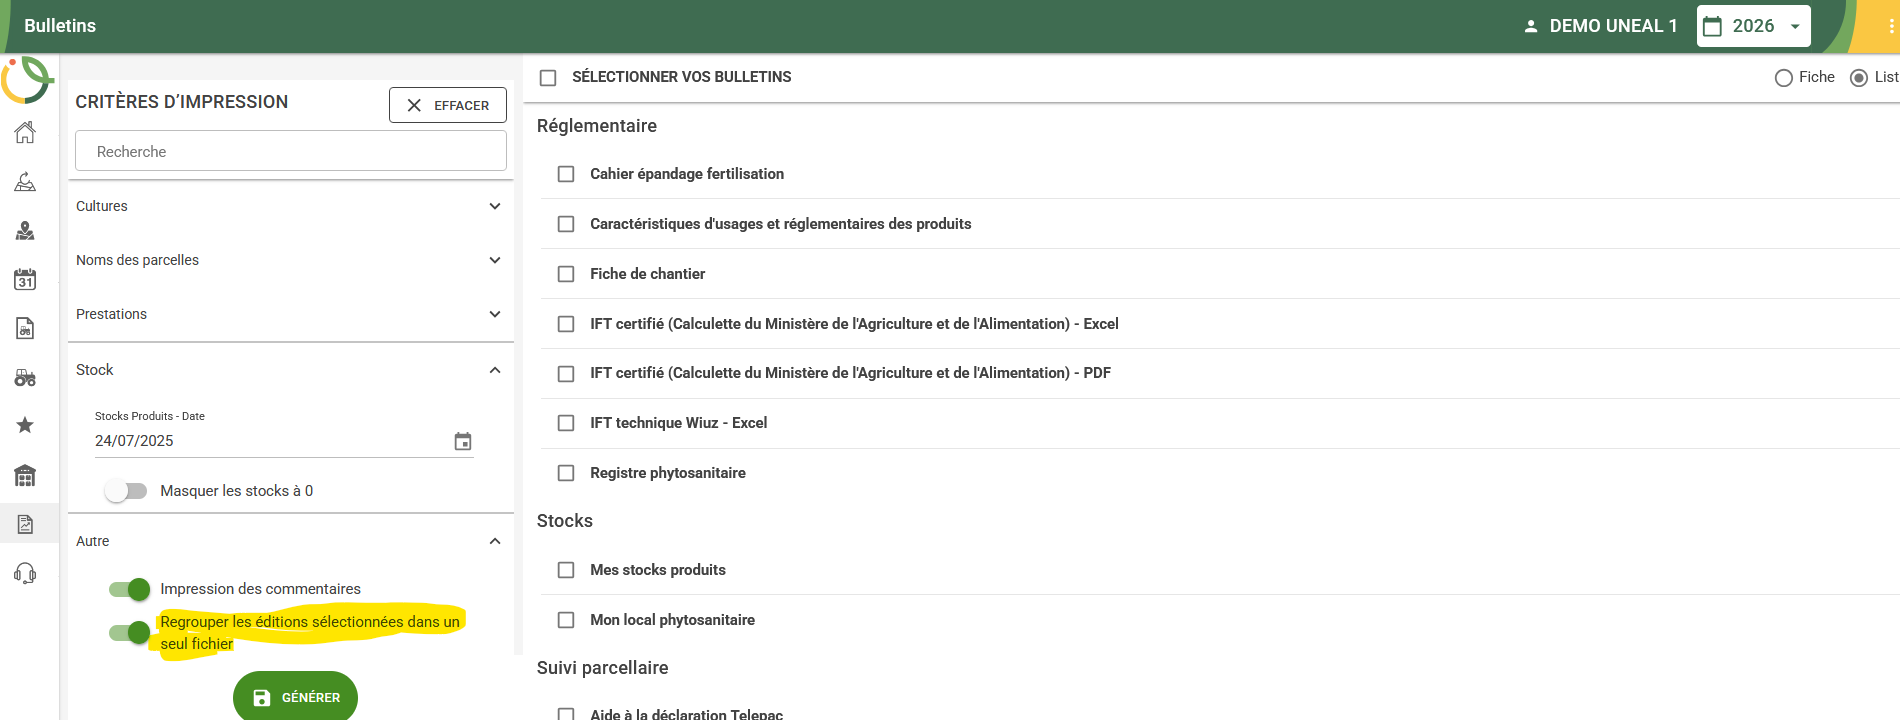Image resolution: width=1900 pixels, height=720 pixels.
Task: Select the Liste view radio button
Action: pyautogui.click(x=1859, y=78)
